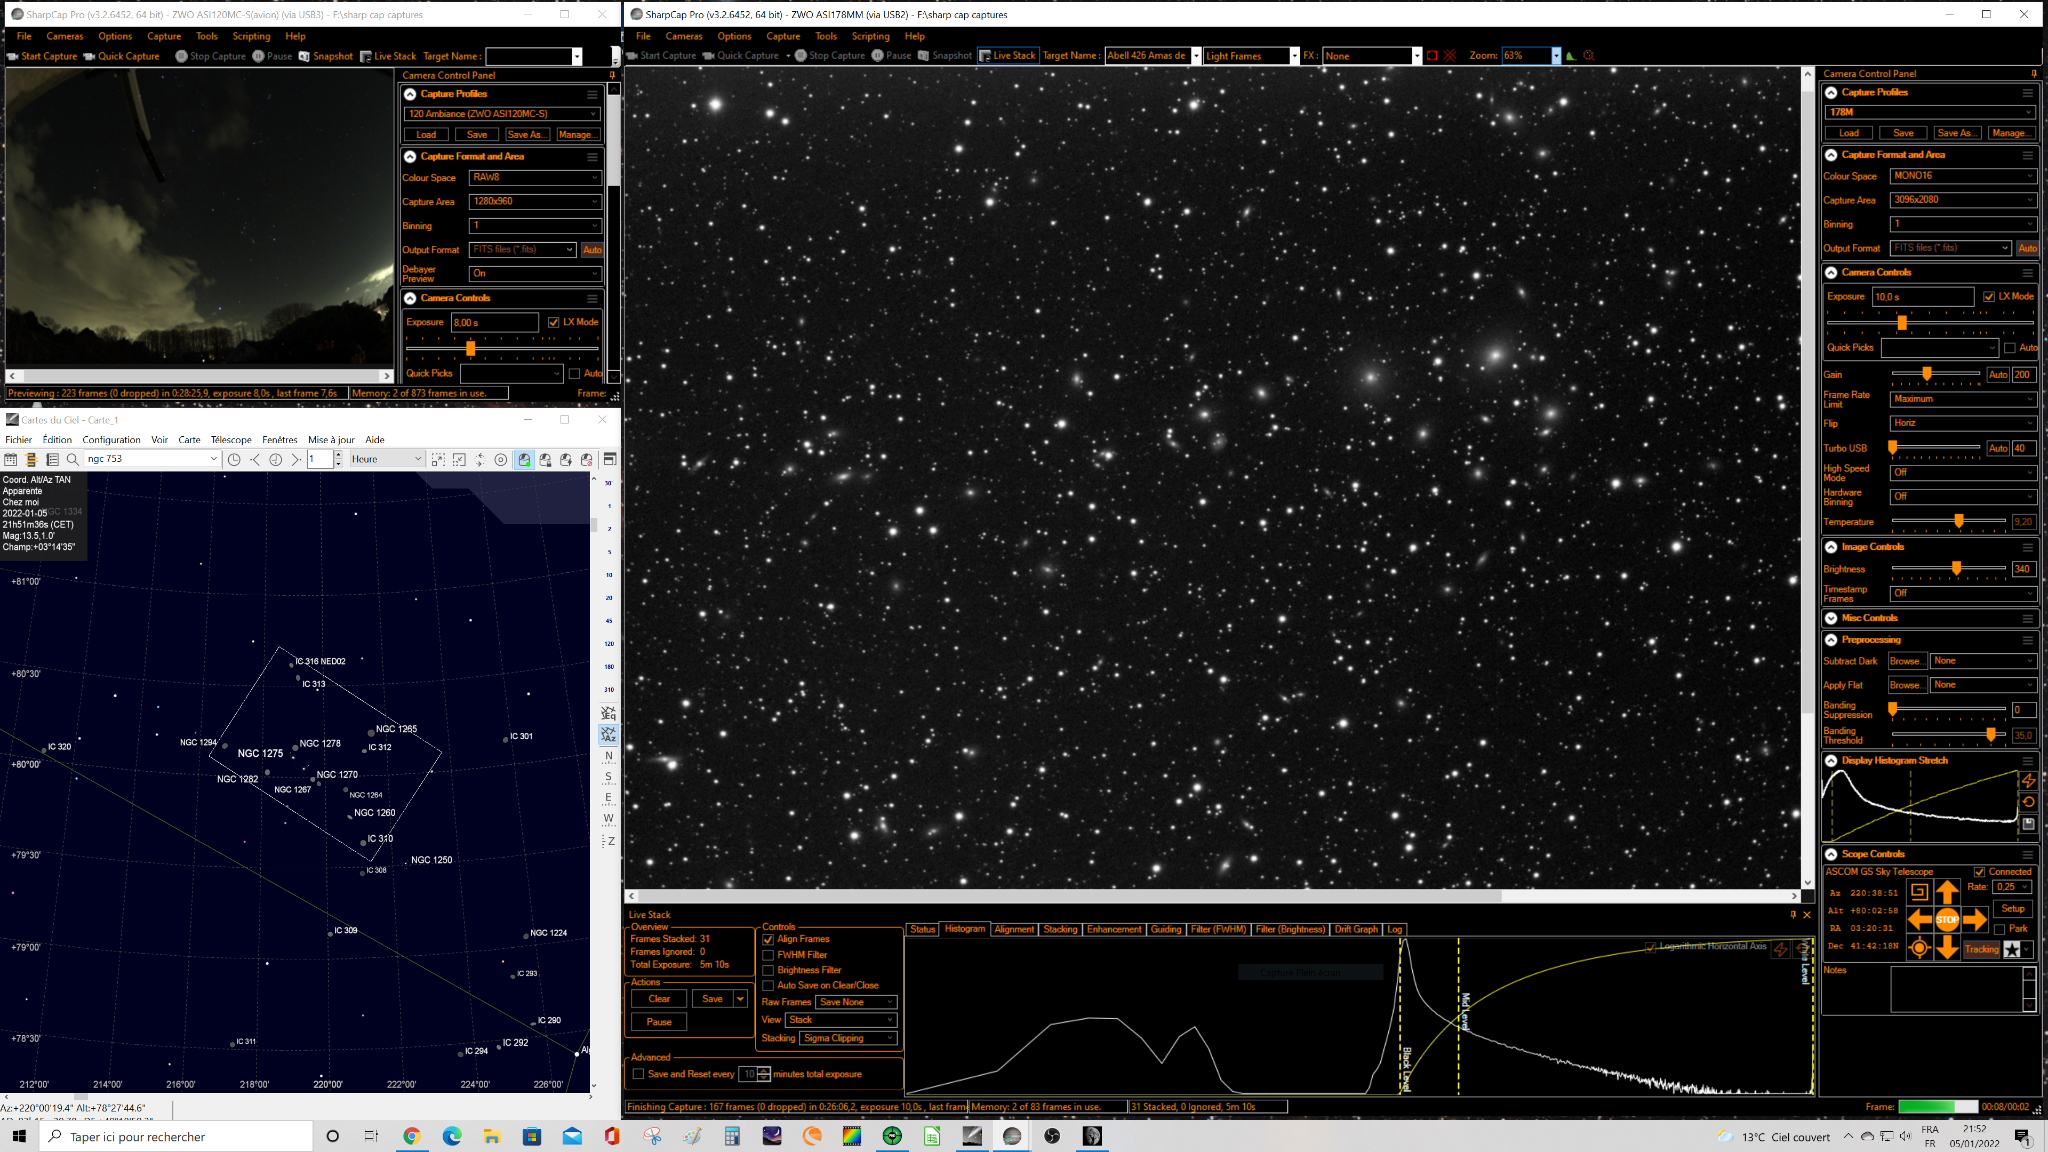
Task: Open the Télescope menu in Cartes du Ciel
Action: pos(231,440)
